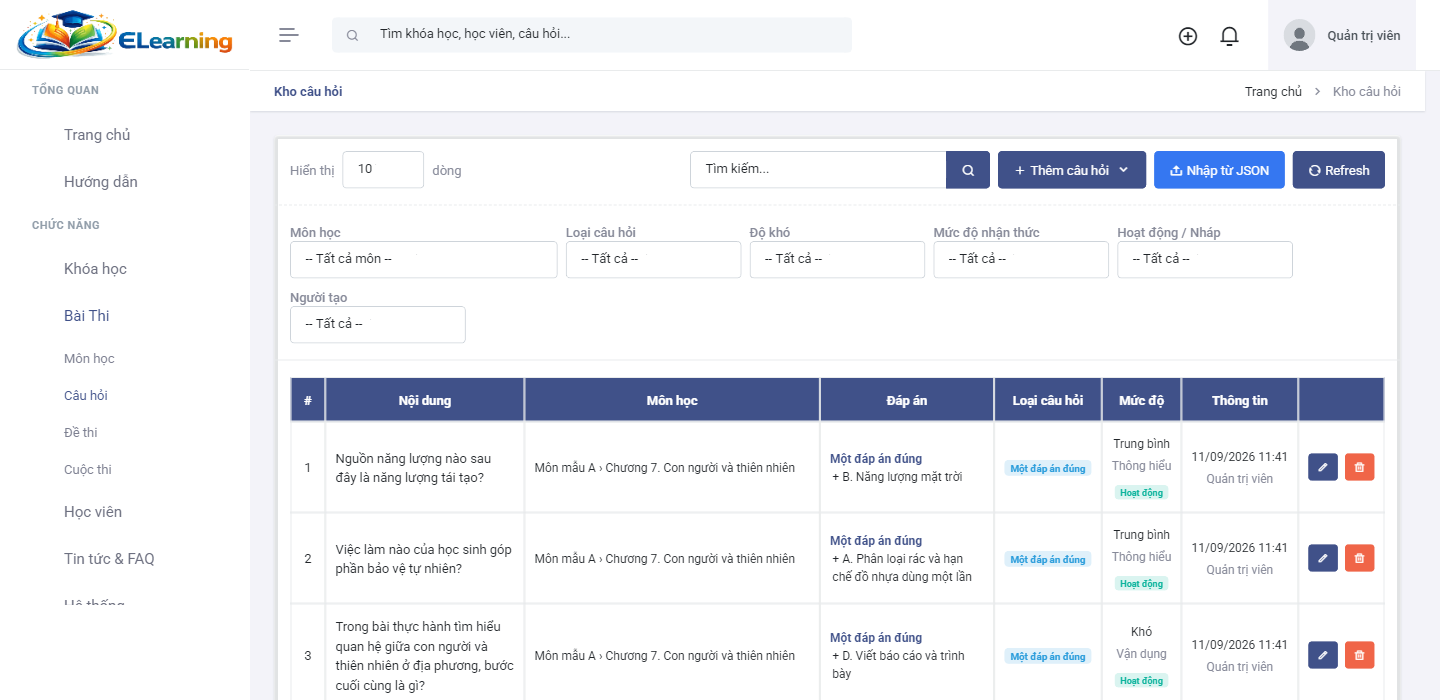Edit question 1 about năng lượng tái tạo
This screenshot has width=1440, height=700.
1323,467
